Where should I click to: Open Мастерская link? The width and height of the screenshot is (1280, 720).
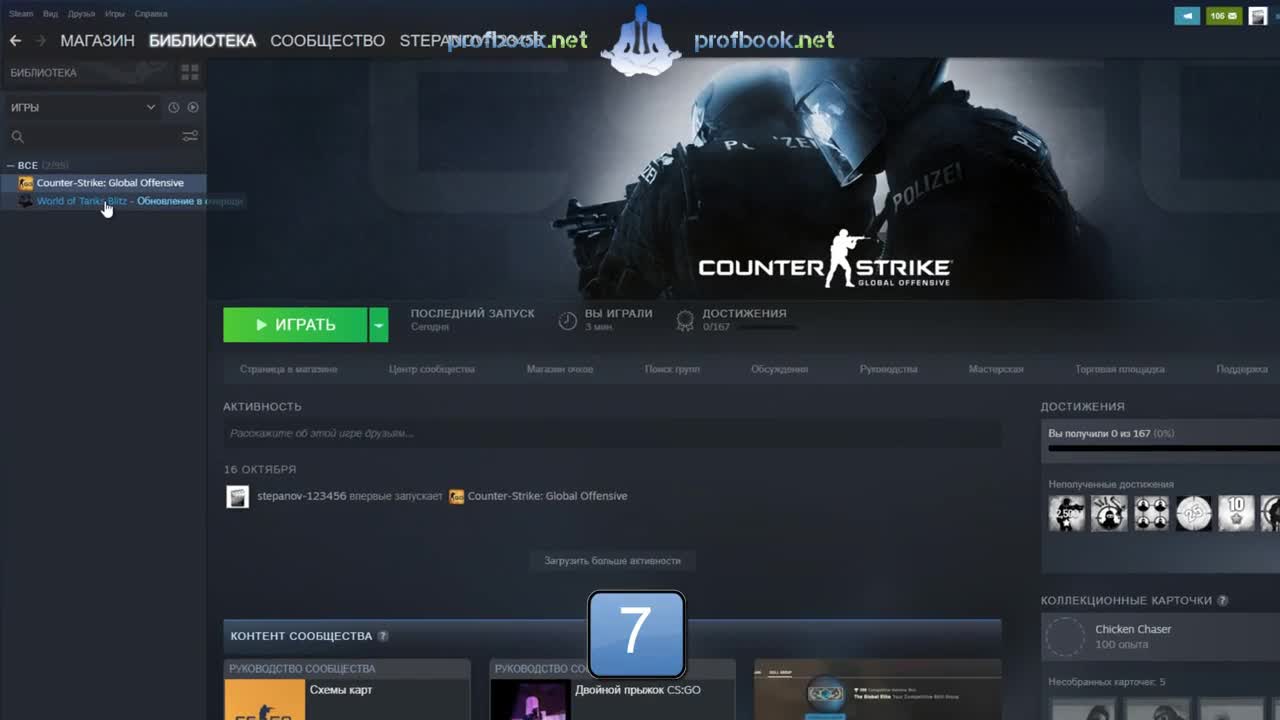(x=996, y=369)
